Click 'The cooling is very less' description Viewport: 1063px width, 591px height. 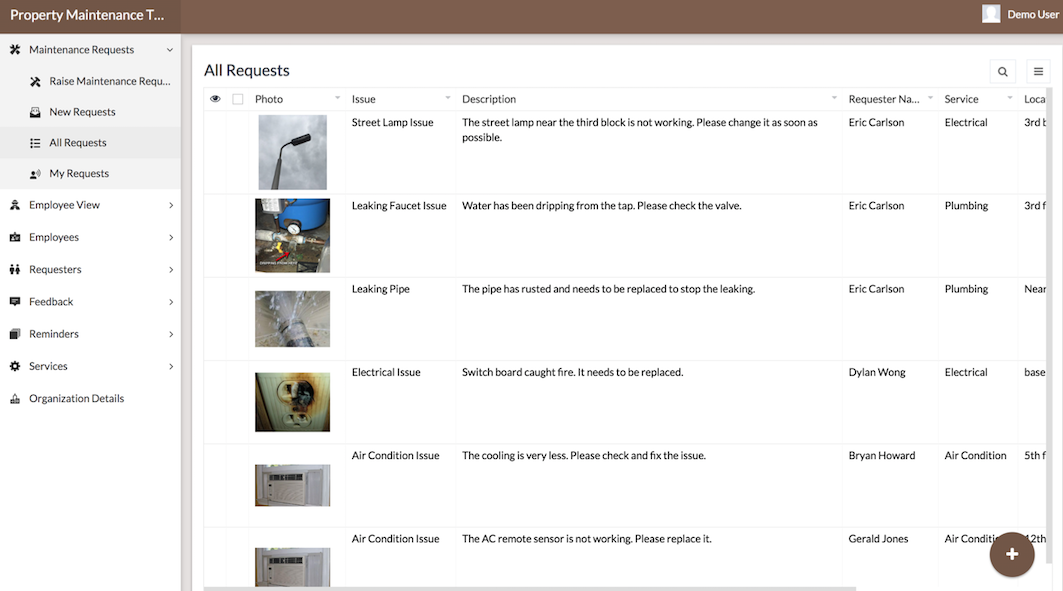click(584, 456)
